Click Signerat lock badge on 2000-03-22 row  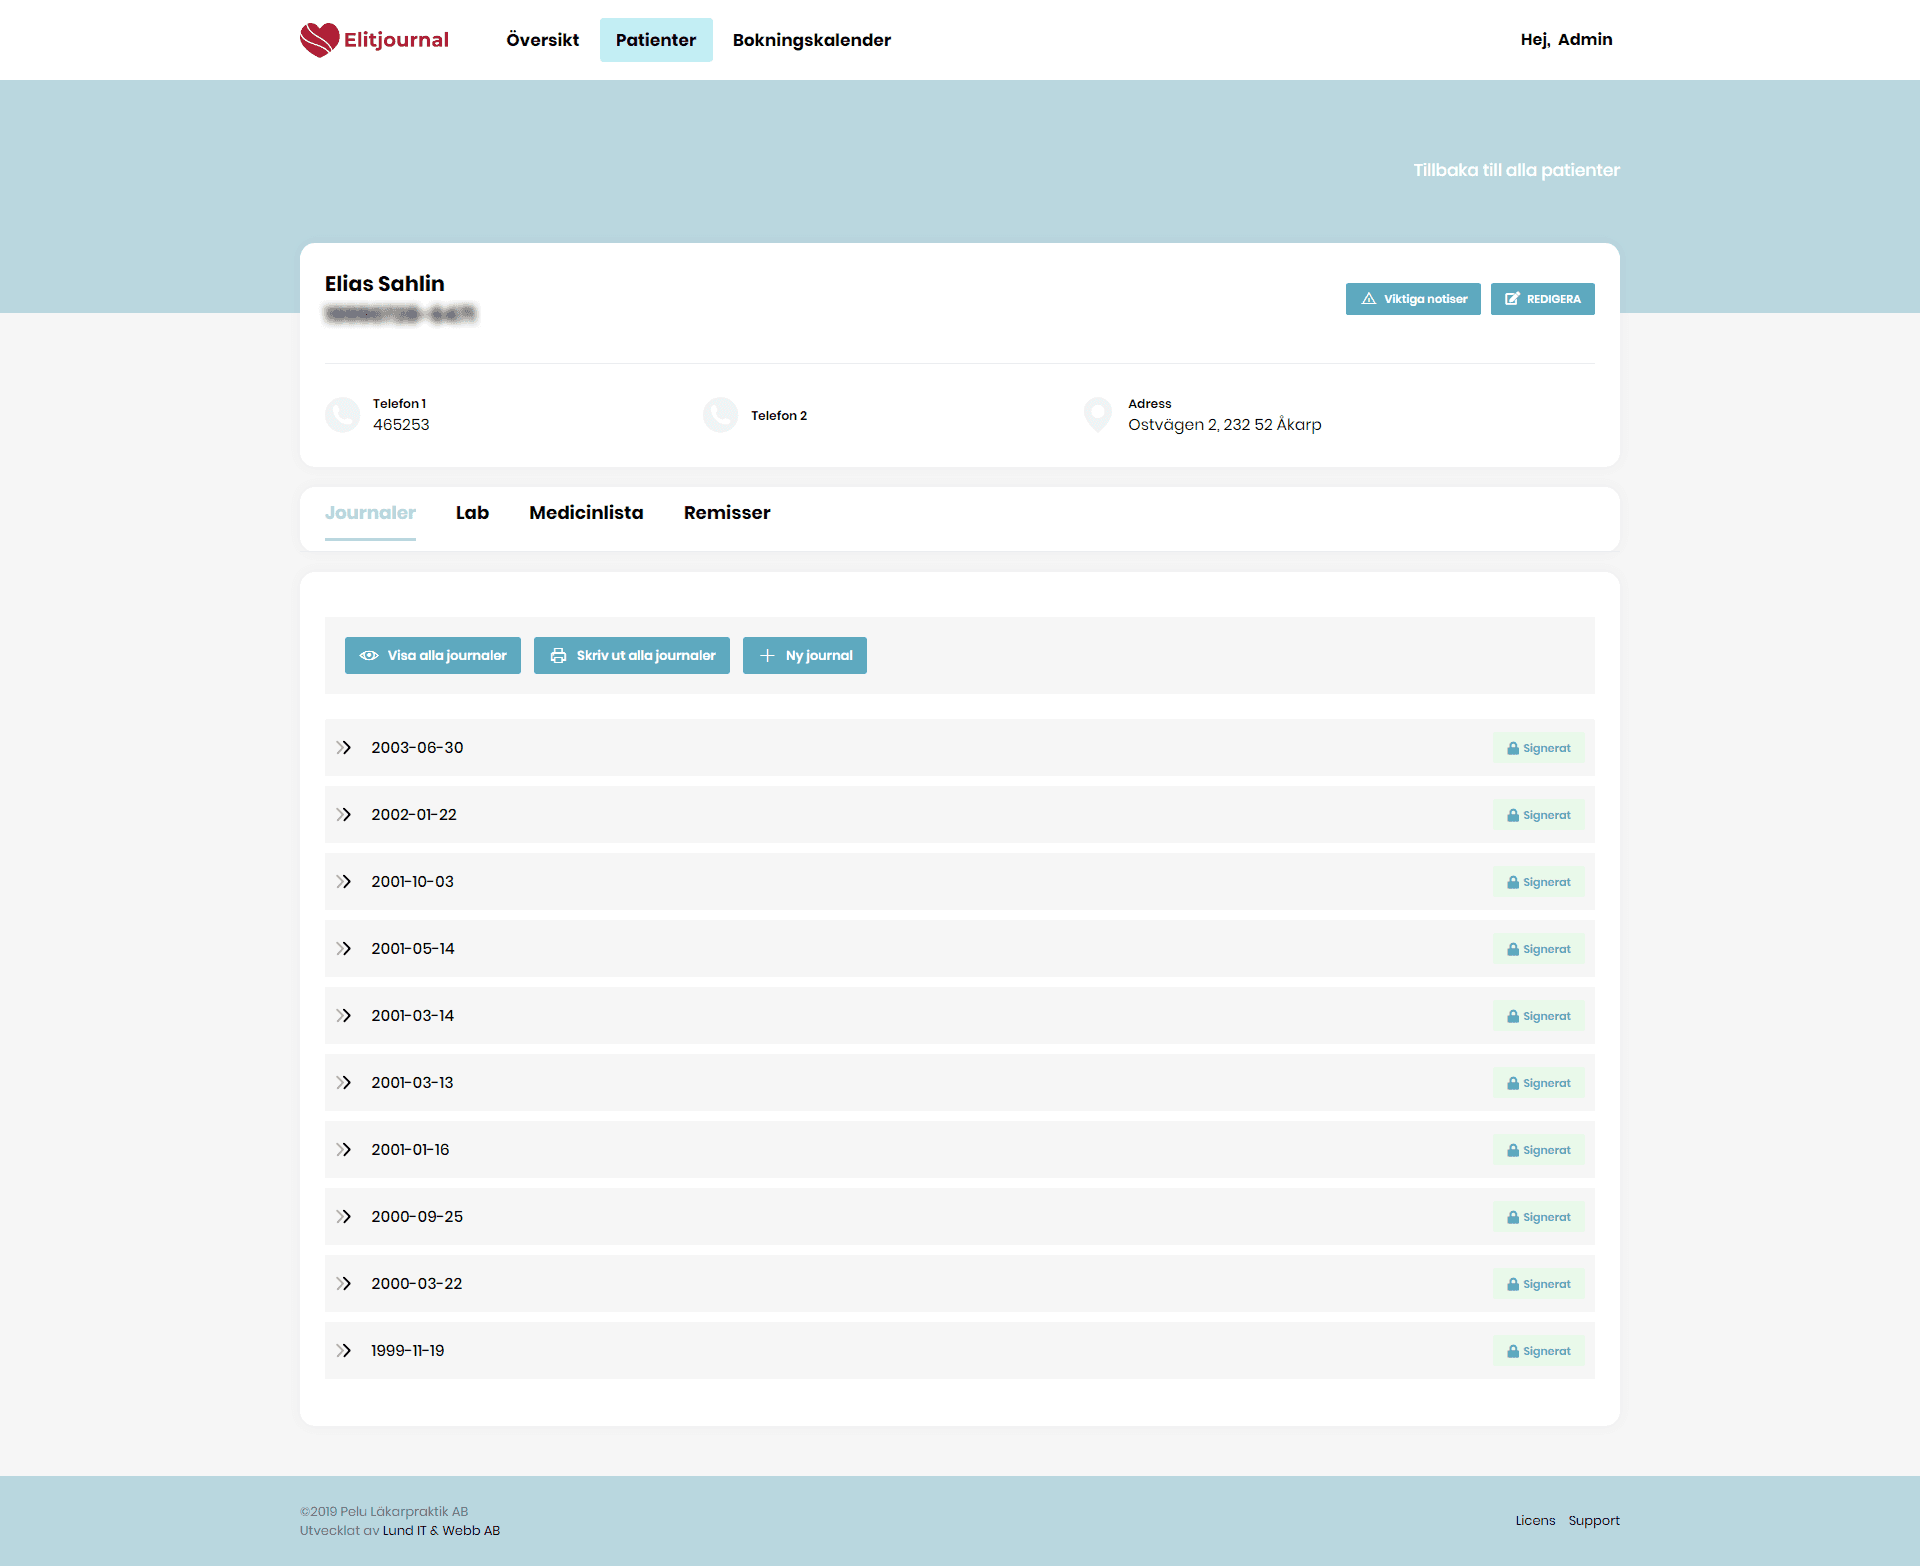(x=1539, y=1284)
